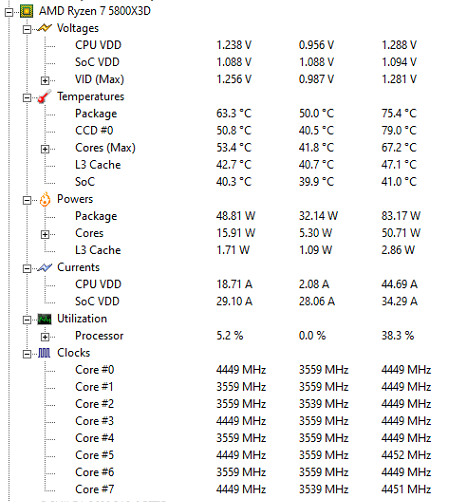
Task: Click the 1.238 V CPU VDD value
Action: [x=234, y=45]
